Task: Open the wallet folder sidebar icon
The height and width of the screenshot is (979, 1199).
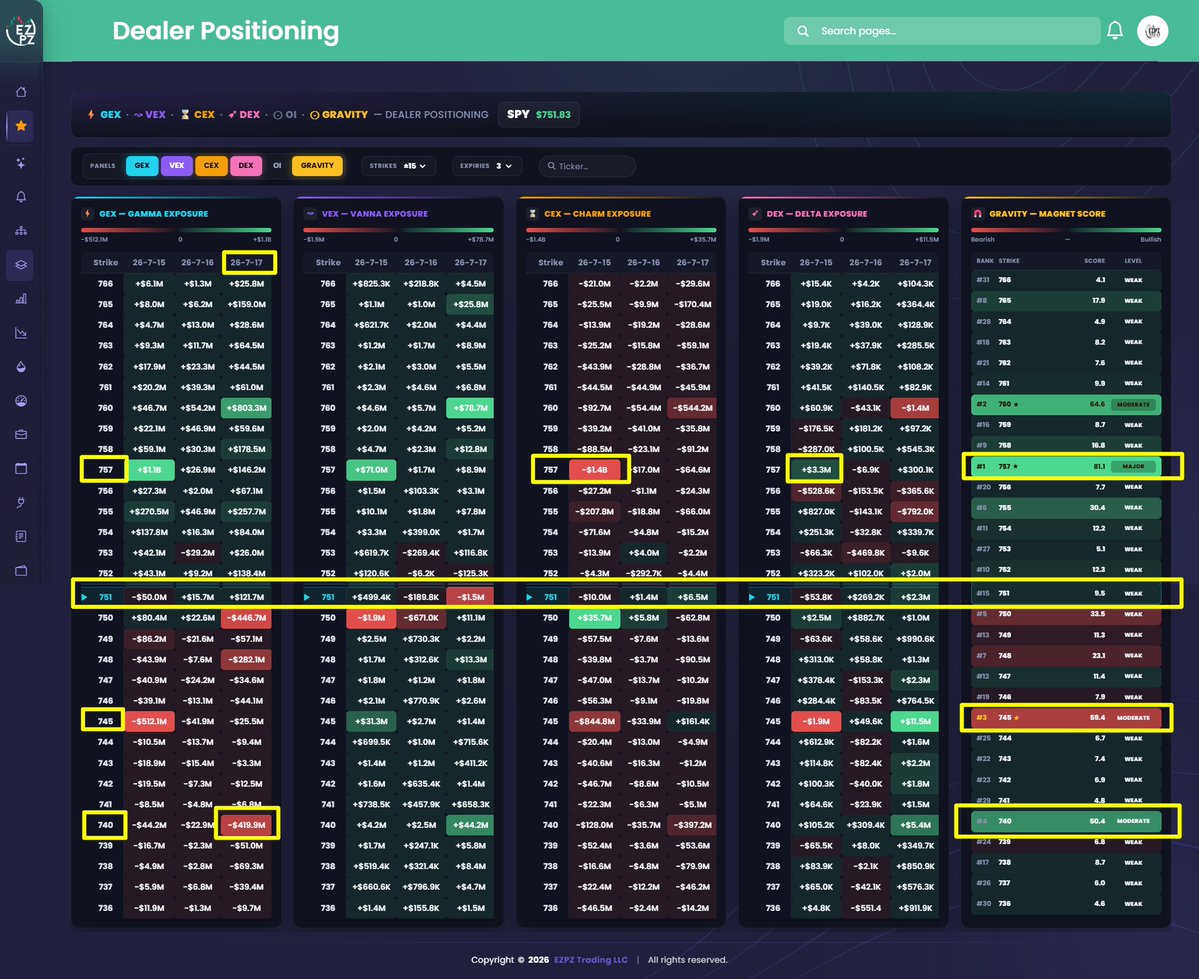Action: pos(21,571)
